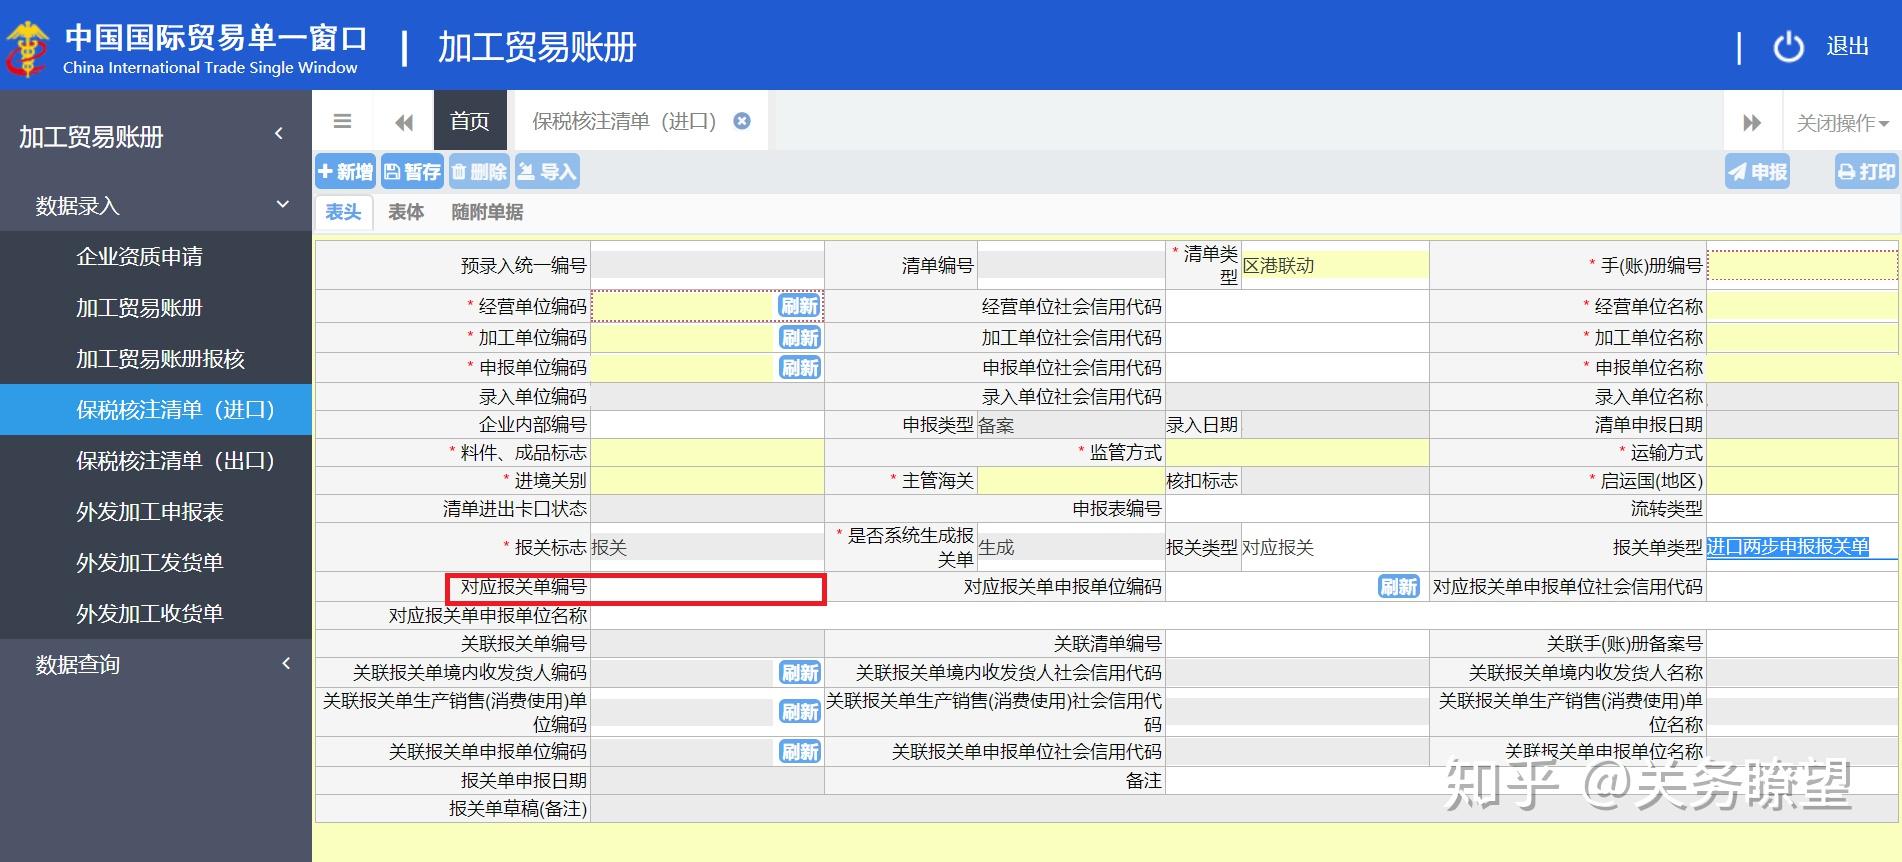Click the 清单类型 field showing 区港联动
Image resolution: width=1902 pixels, height=862 pixels.
[1334, 265]
